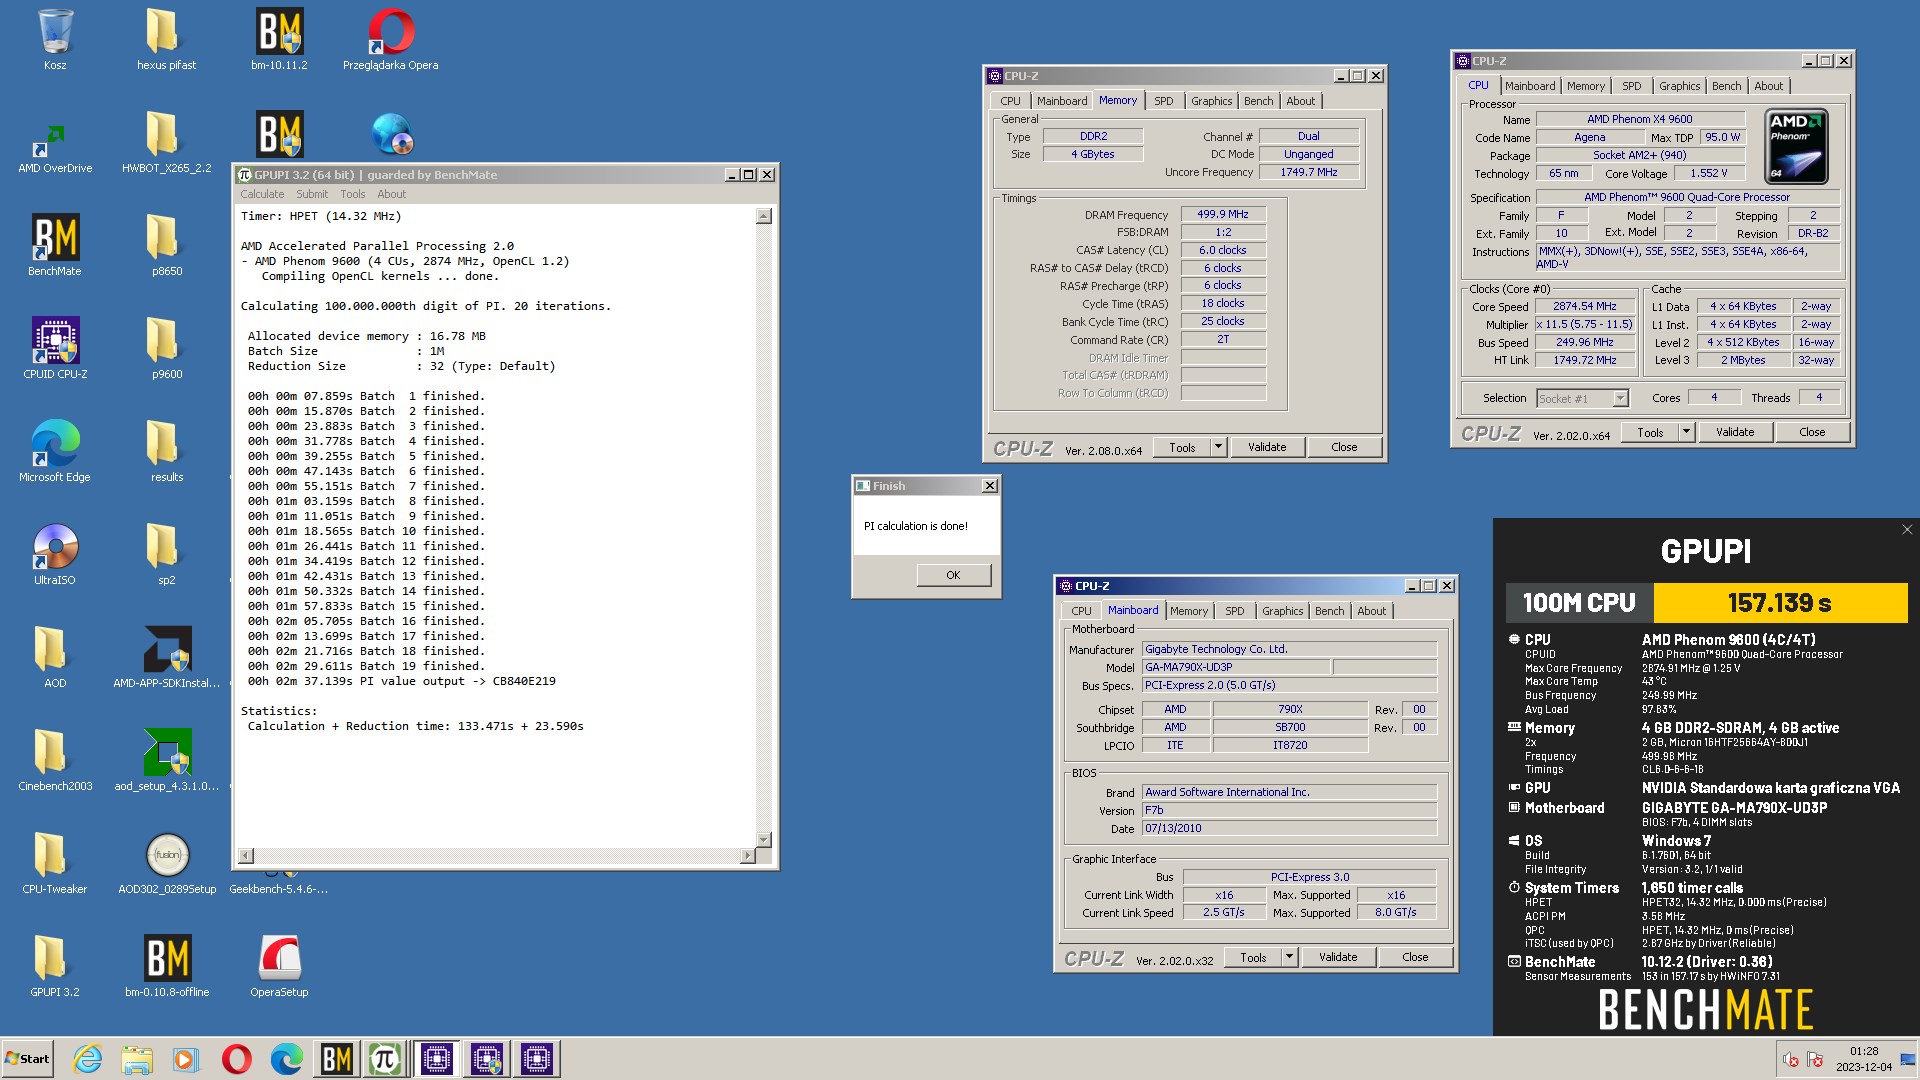Open the p8650 folder

point(166,246)
